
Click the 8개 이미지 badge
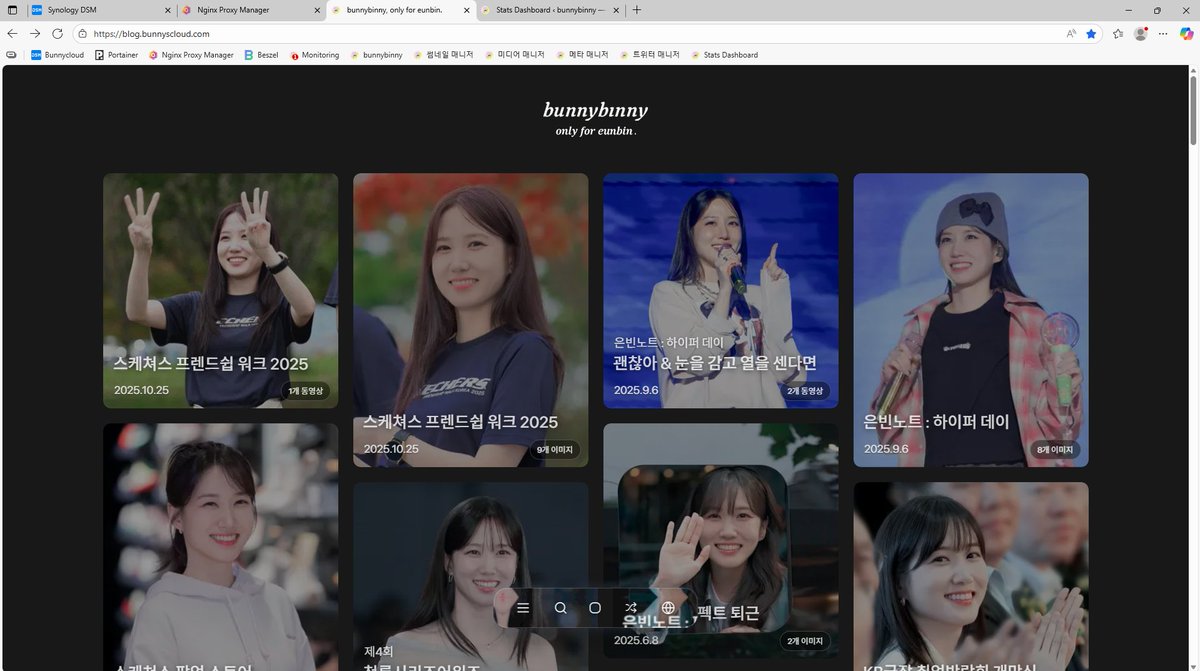point(1055,450)
